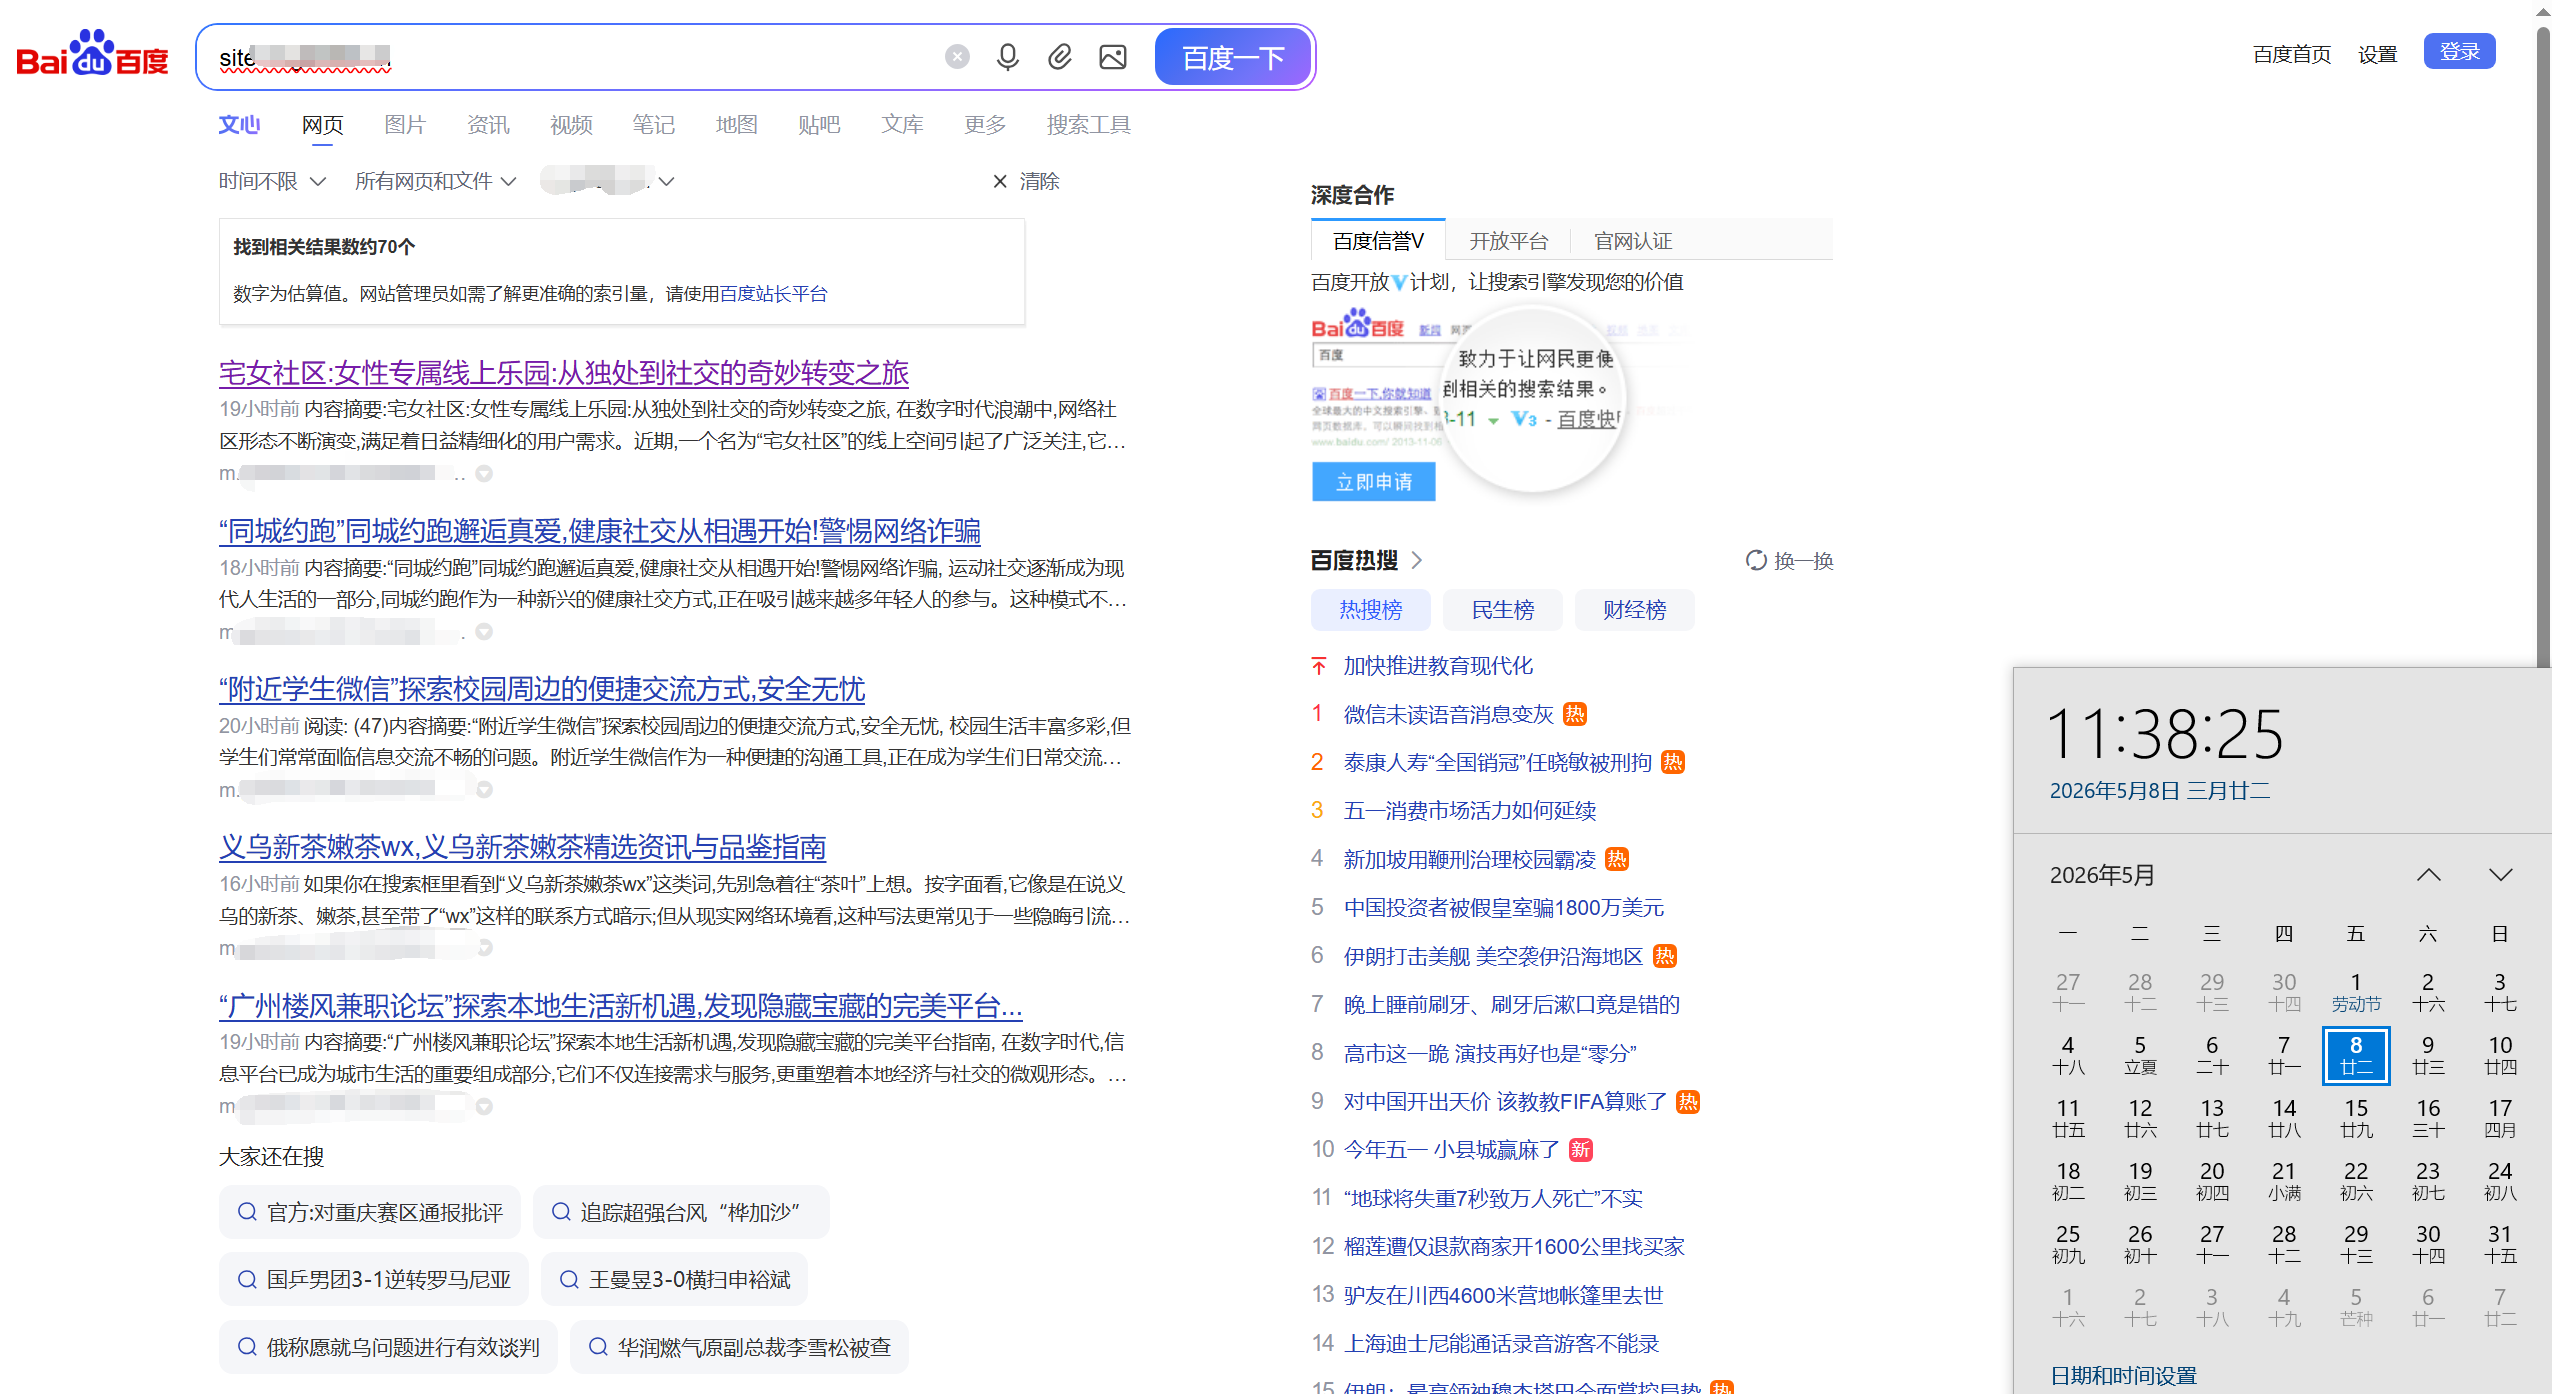The width and height of the screenshot is (2552, 1394).
Task: Click 2026年5月 calendar month header
Action: 2102,875
